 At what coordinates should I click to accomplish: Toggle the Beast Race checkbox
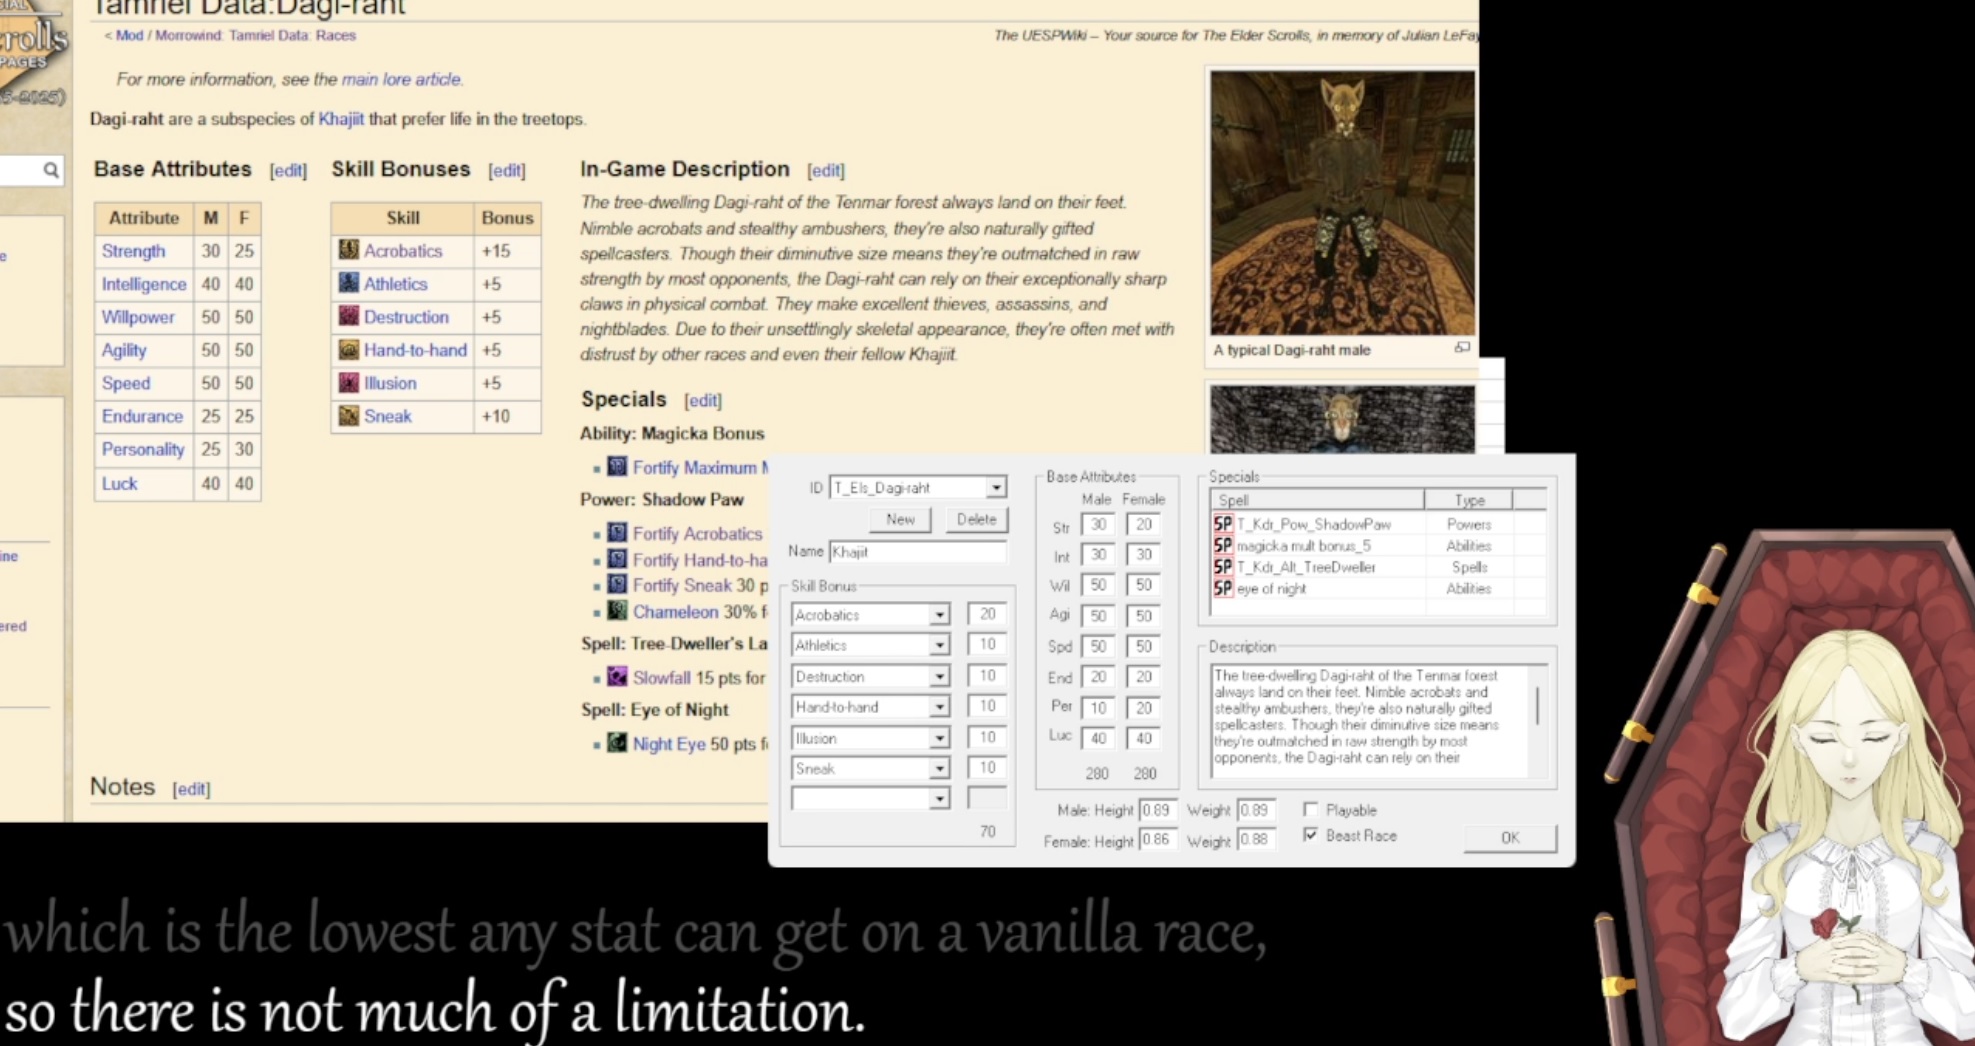coord(1310,835)
